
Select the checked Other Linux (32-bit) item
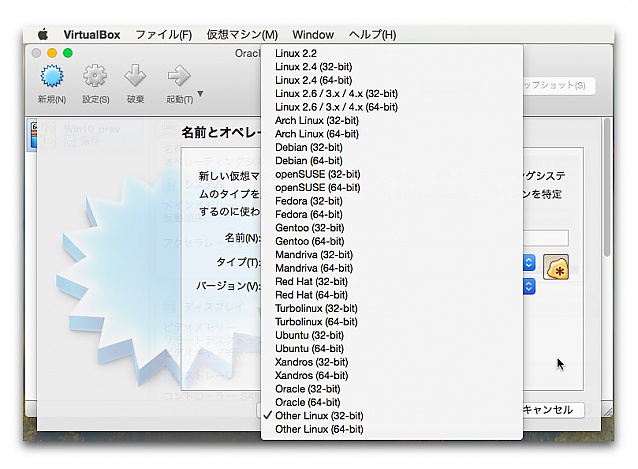(319, 415)
